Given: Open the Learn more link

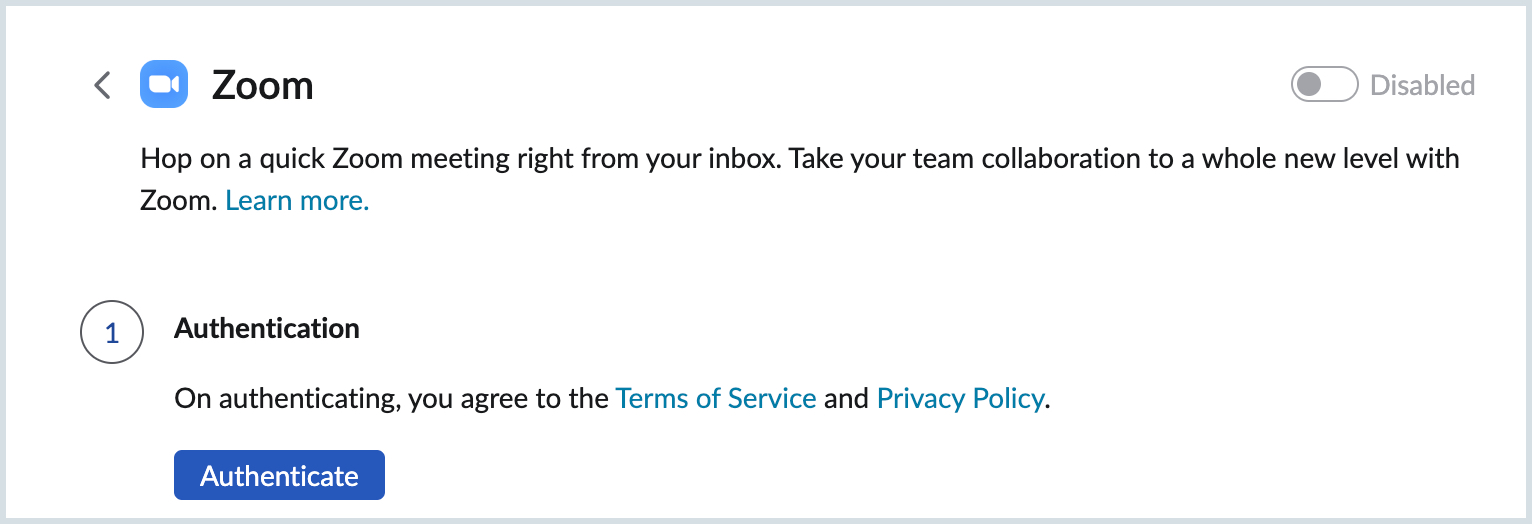Looking at the screenshot, I should (297, 201).
